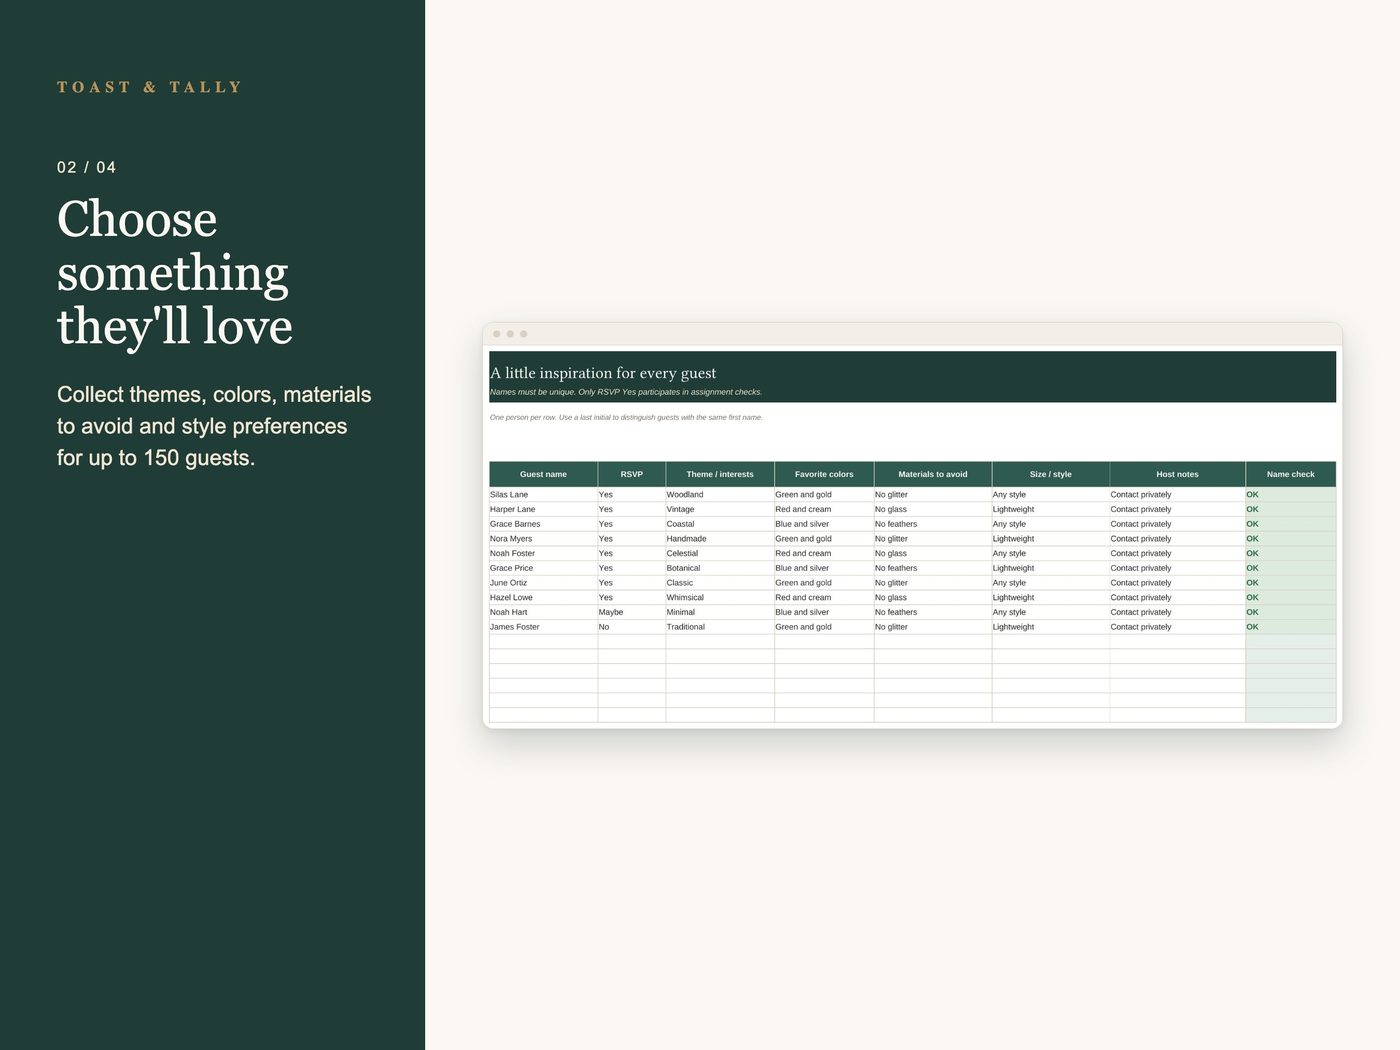Select the Vintage theme cell
The image size is (1400, 1050).
pyautogui.click(x=720, y=509)
